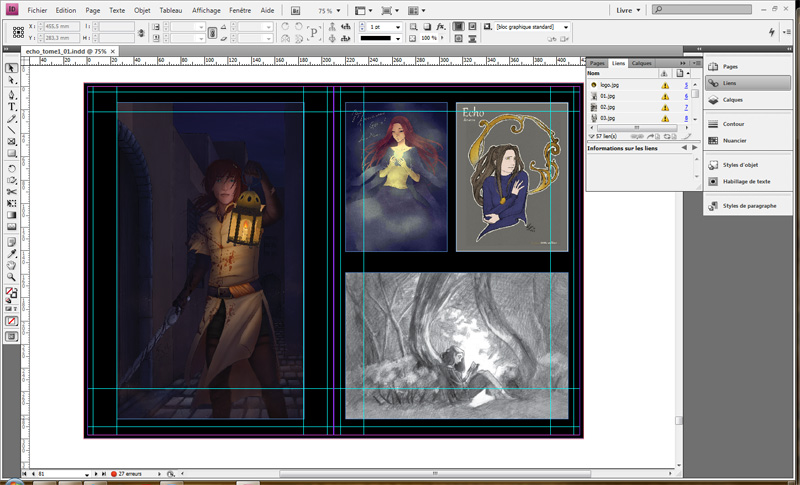Viewport: 800px width, 485px height.
Task: Select the Pencil tool
Action: [11, 119]
